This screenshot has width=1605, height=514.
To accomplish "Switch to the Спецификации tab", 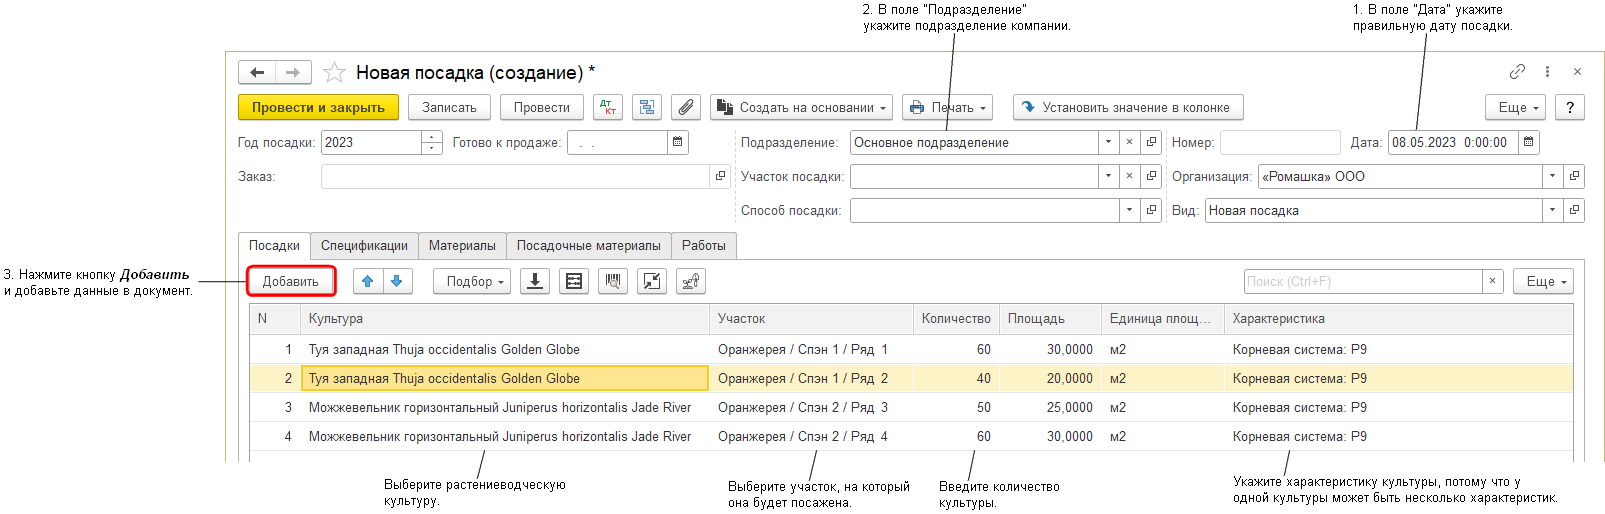I will (364, 245).
